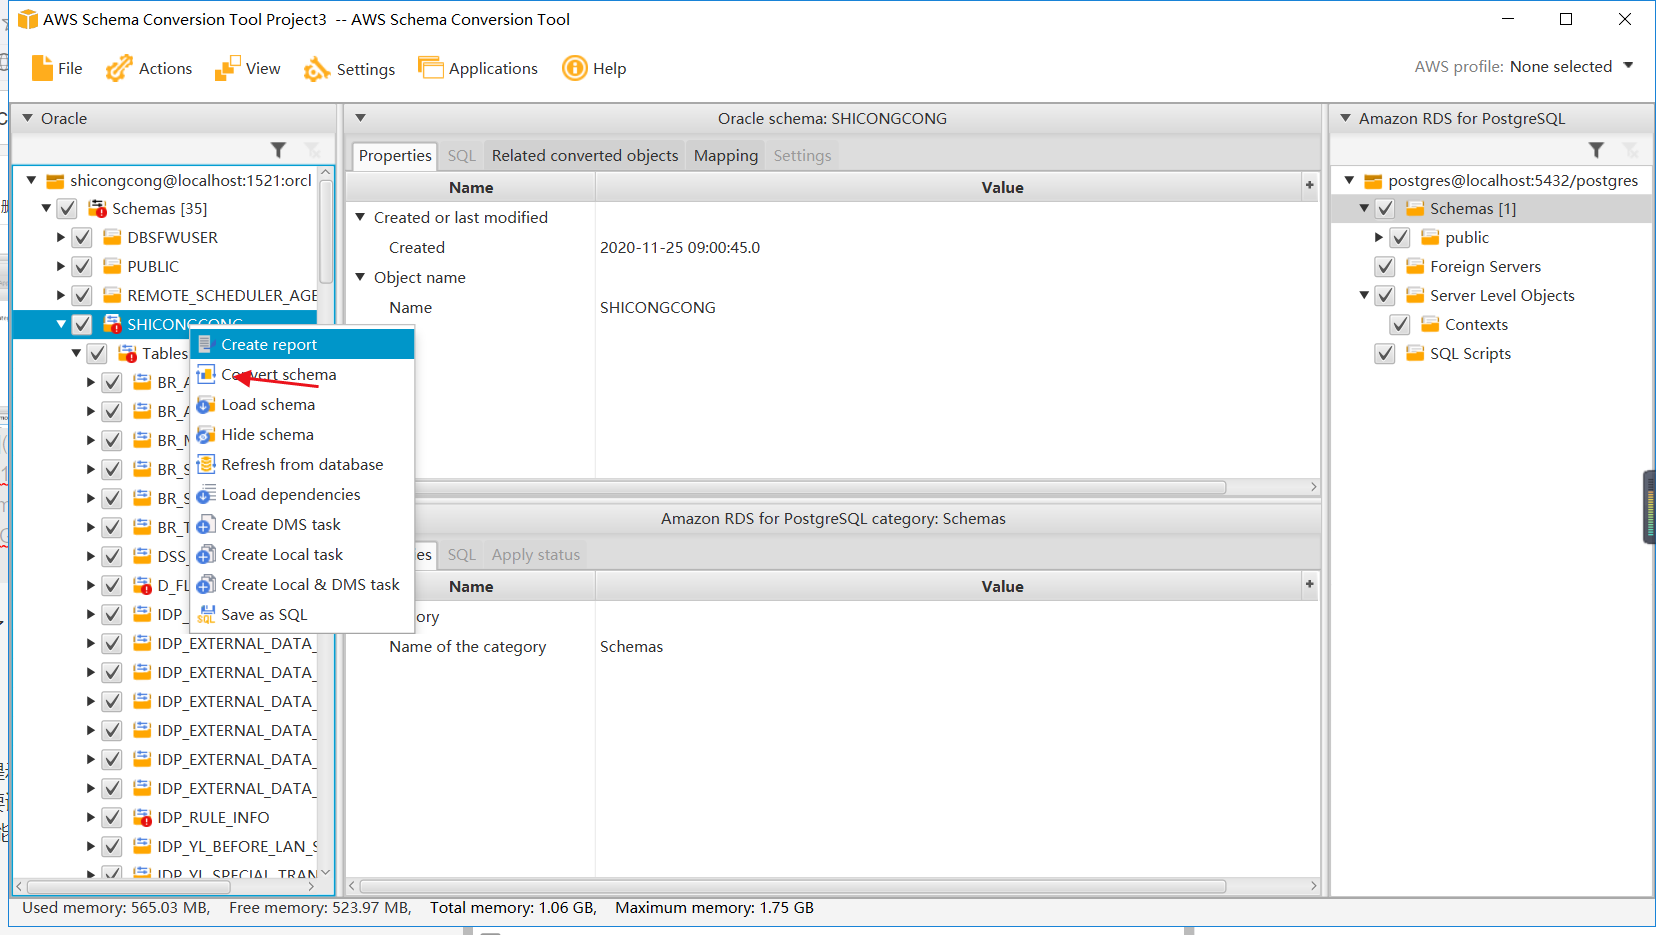Viewport: 1664px width, 935px height.
Task: Collapse the Created or last modified group
Action: click(360, 217)
